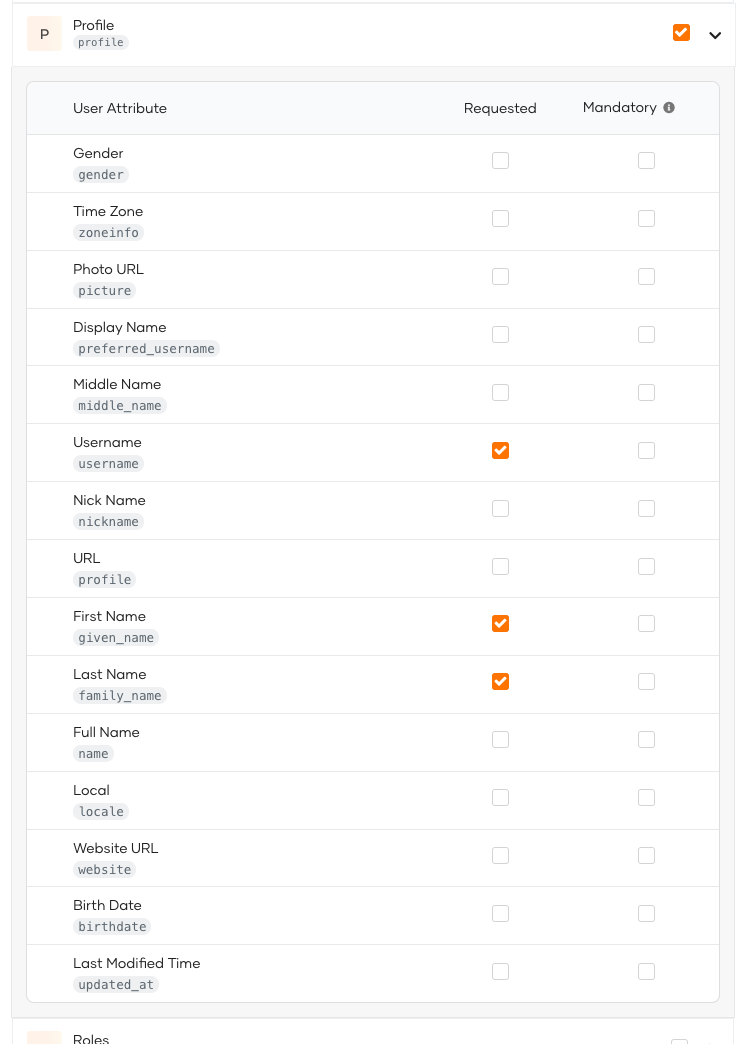The width and height of the screenshot is (749, 1044).
Task: Click the info icon beside Mandatory
Action: (x=668, y=107)
